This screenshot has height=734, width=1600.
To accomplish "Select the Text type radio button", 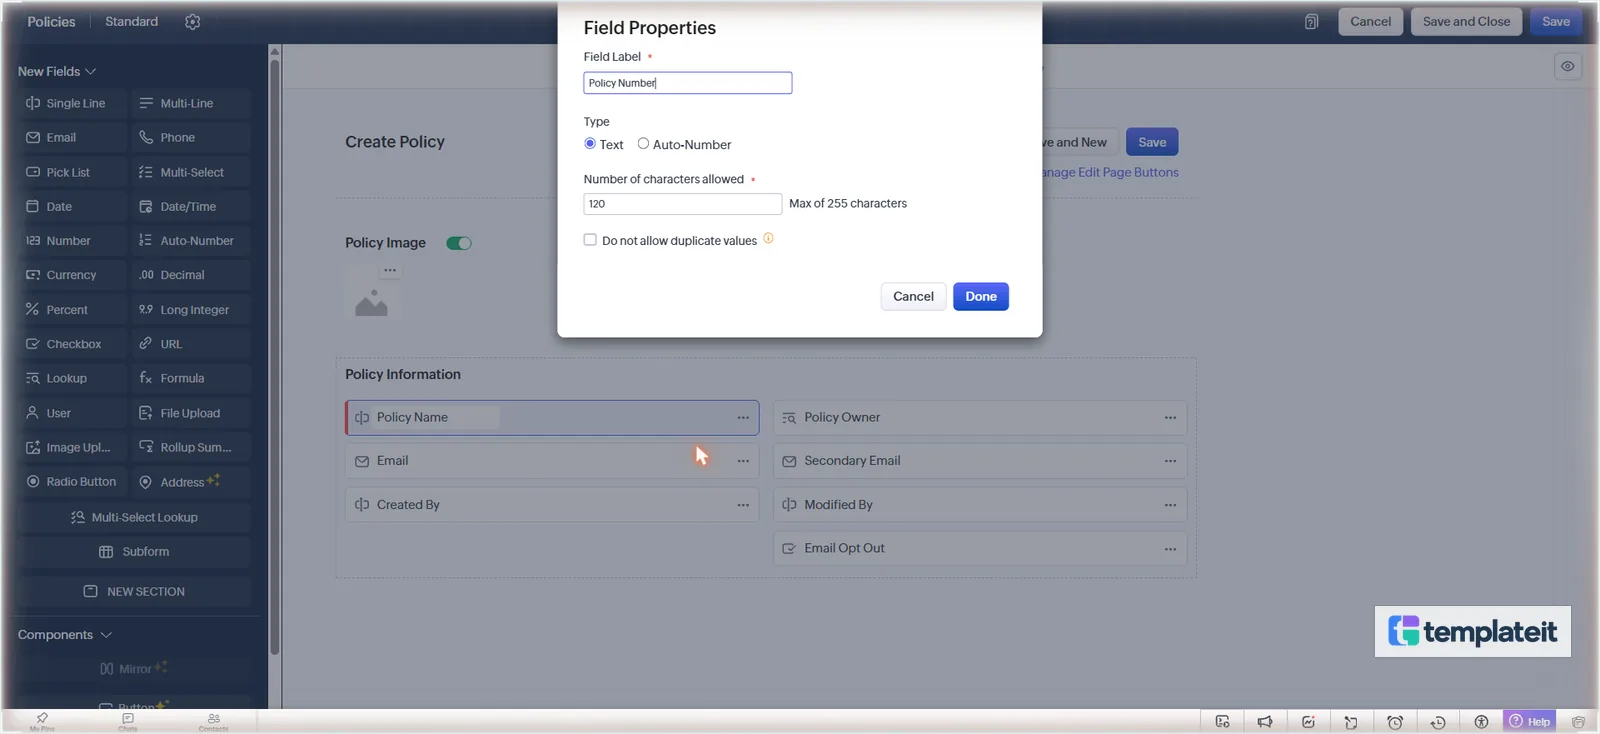I will [590, 143].
